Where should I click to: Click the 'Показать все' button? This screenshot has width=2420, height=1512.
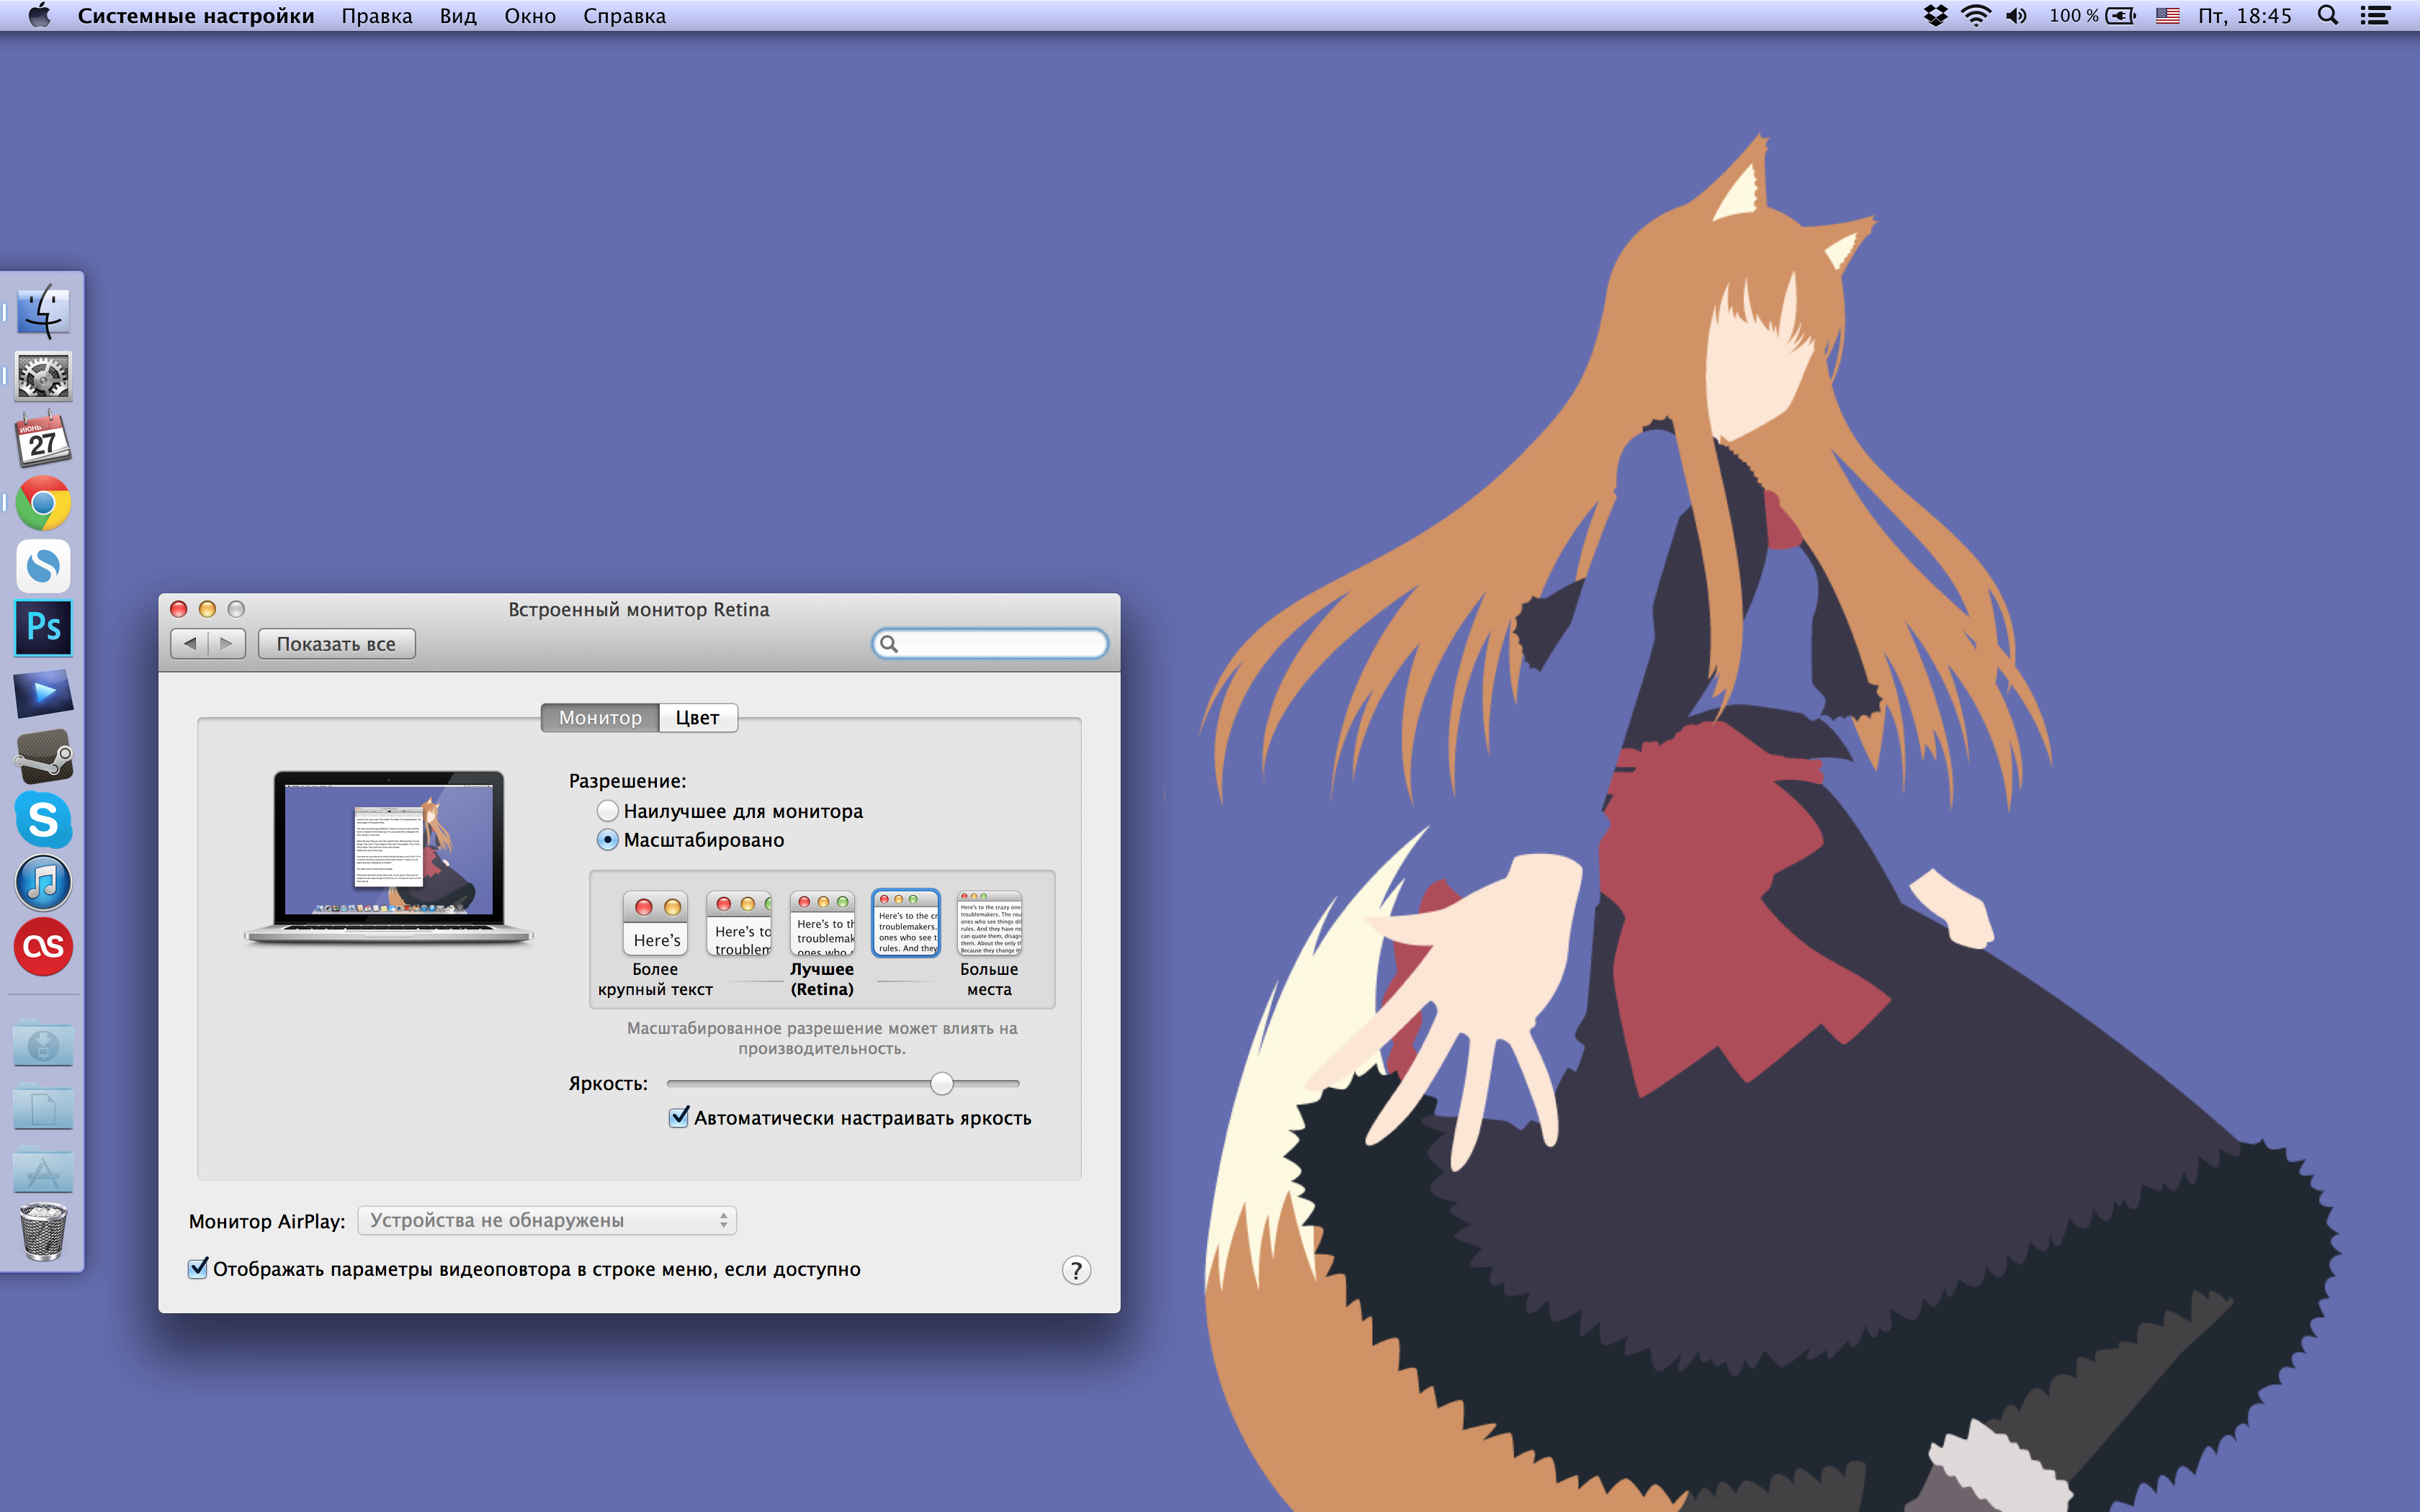pos(336,644)
